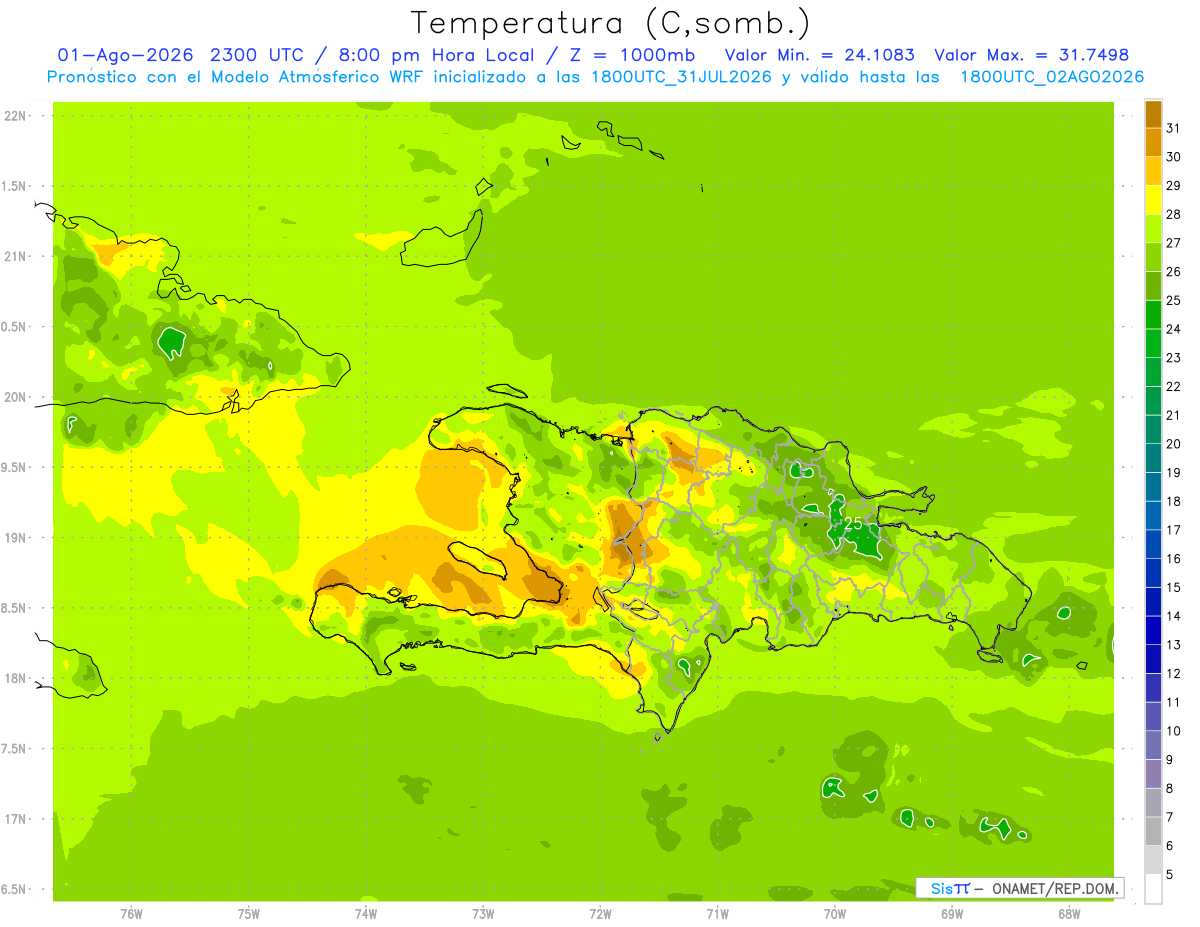1200x927 pixels.
Task: Click the white swatch below 5
Action: (1153, 889)
